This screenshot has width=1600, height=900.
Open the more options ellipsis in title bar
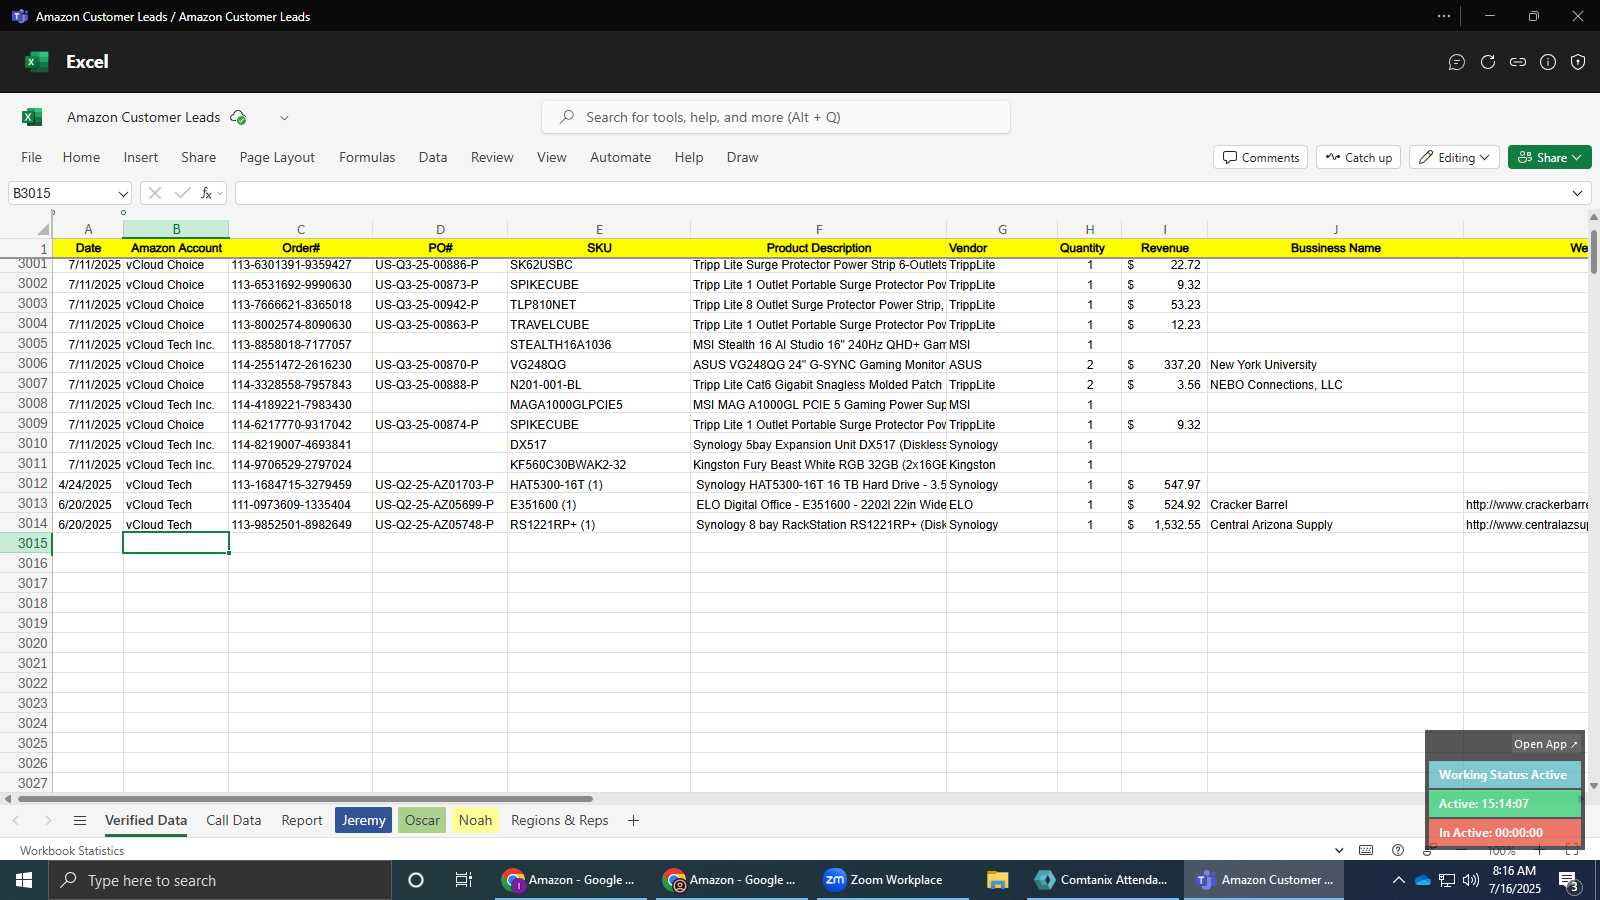(x=1444, y=16)
